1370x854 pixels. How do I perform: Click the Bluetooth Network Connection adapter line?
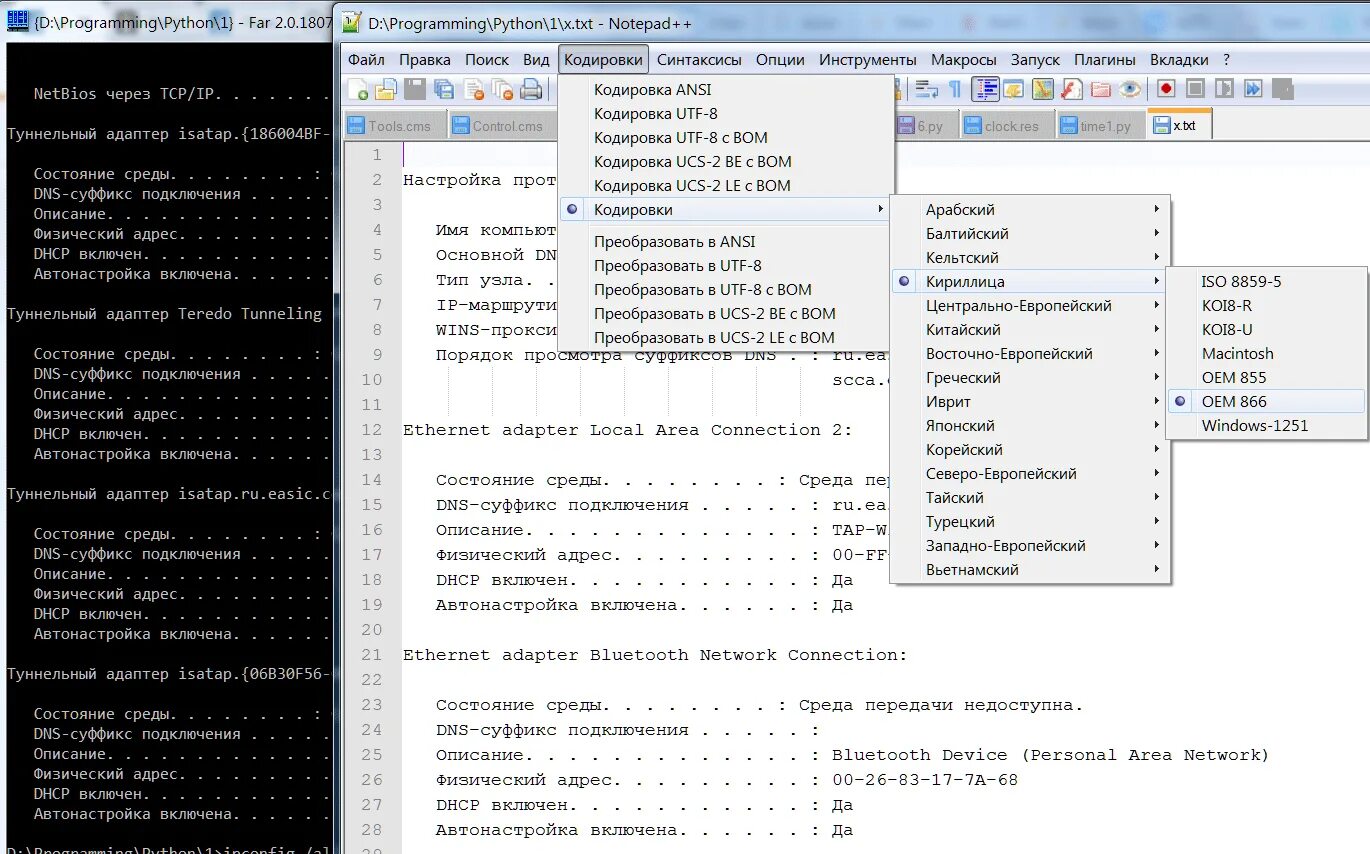point(655,655)
